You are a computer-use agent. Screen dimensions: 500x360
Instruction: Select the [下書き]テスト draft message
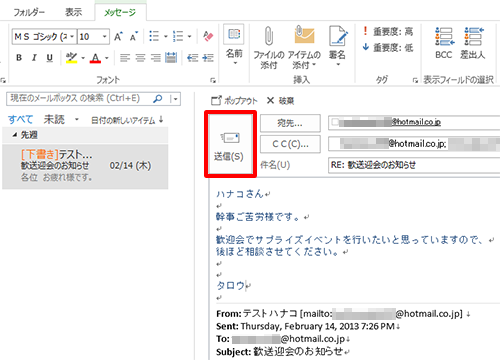[x=85, y=166]
